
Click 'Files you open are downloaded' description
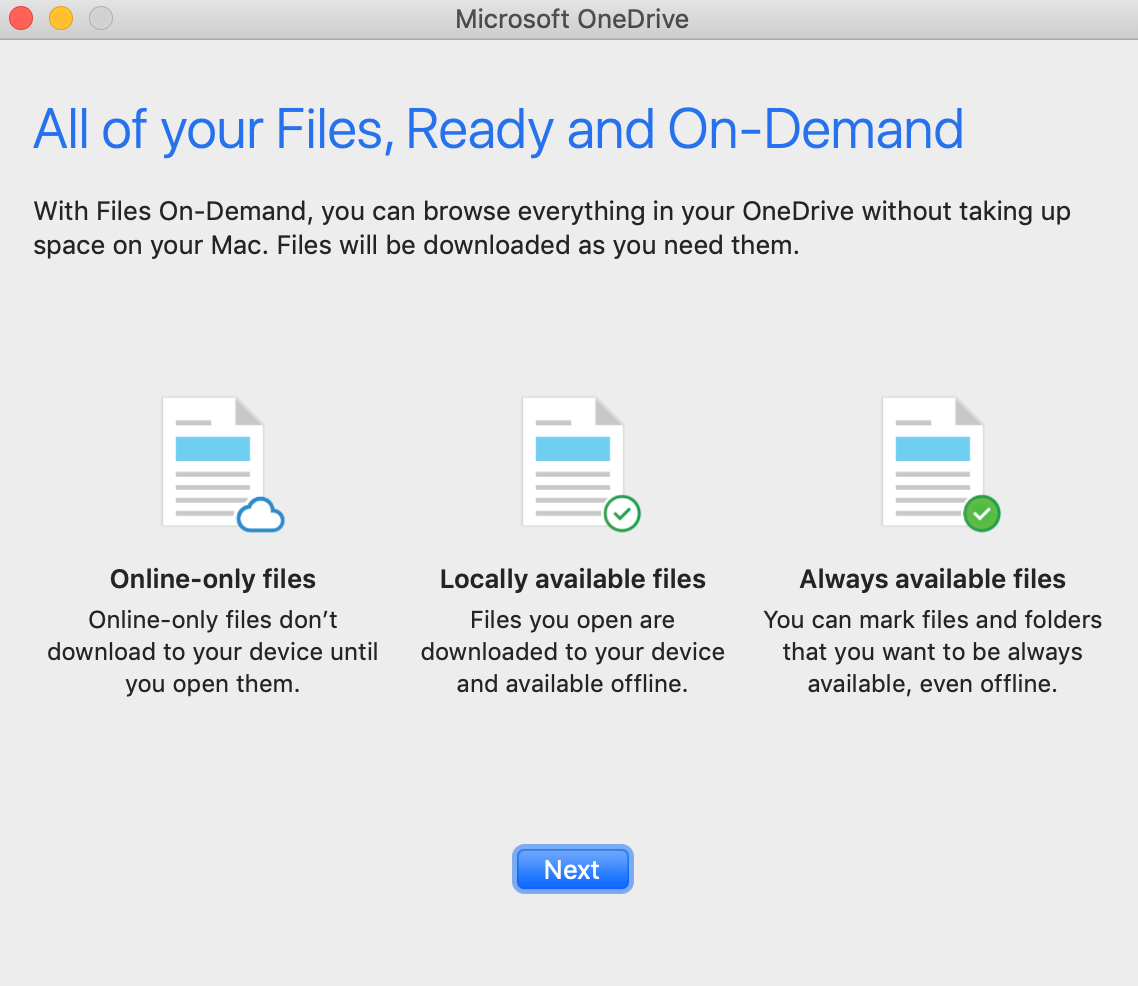[x=573, y=652]
